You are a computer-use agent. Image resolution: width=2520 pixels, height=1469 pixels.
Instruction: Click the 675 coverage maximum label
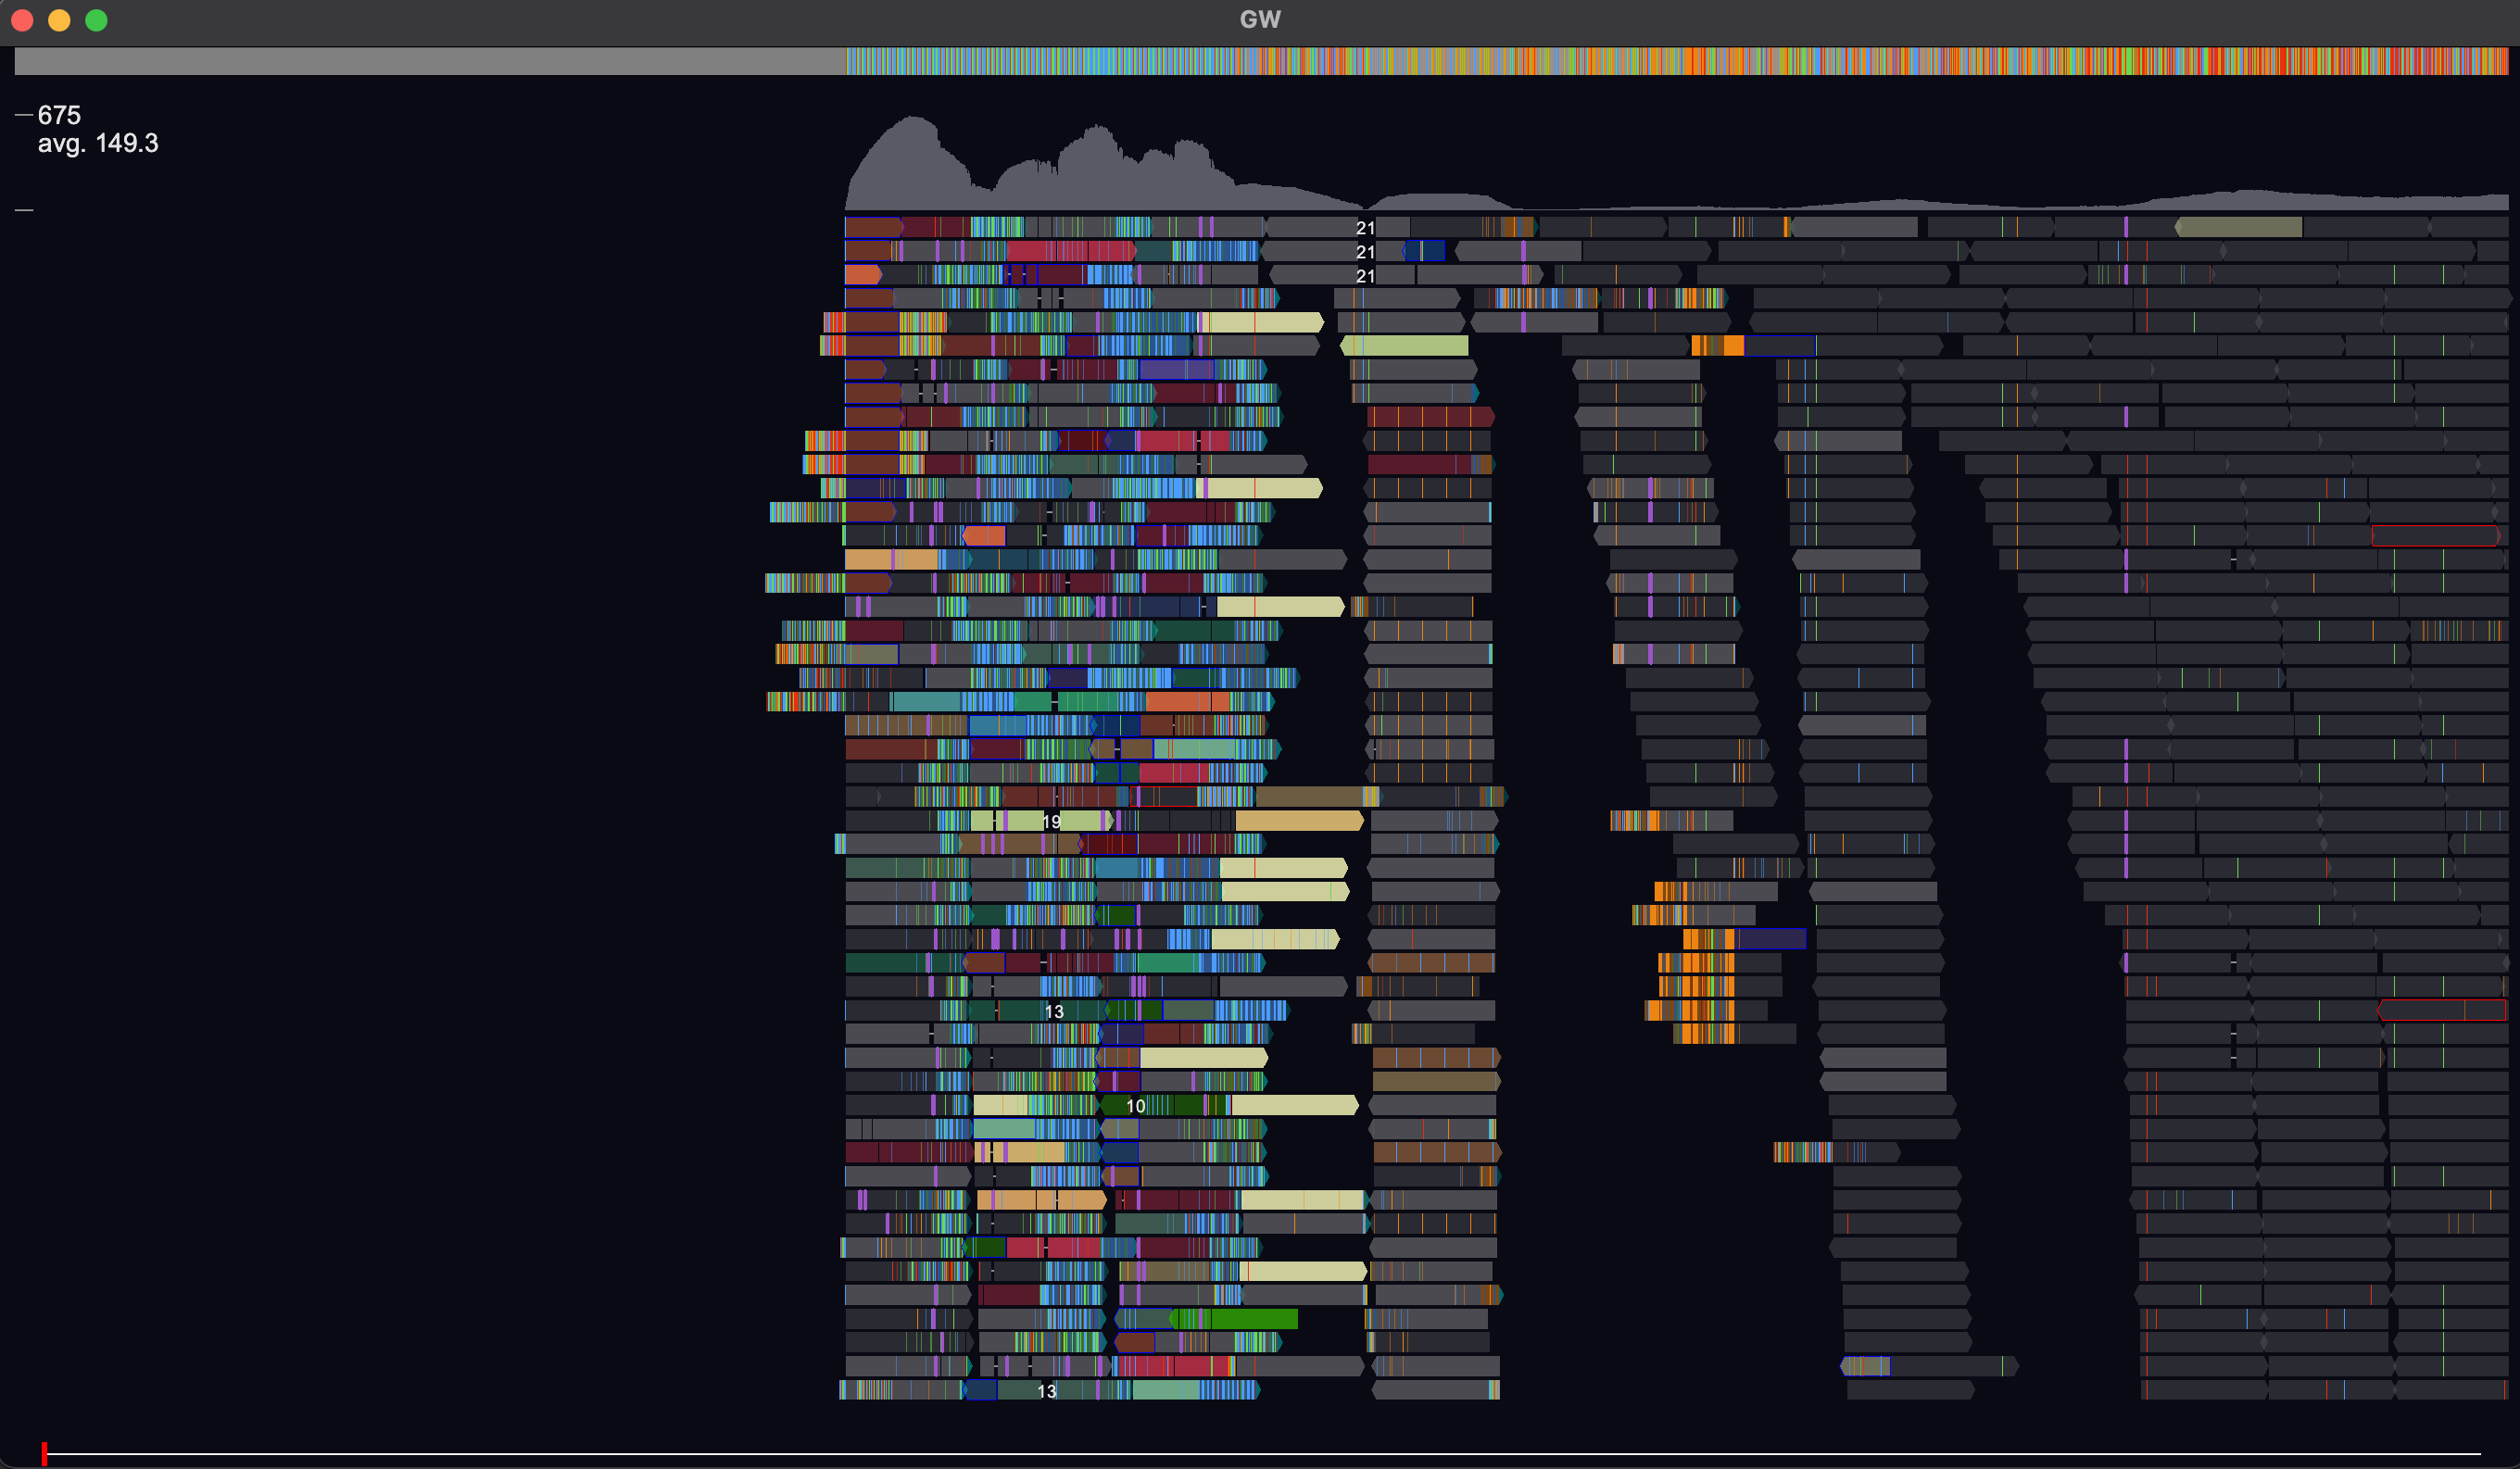(x=59, y=115)
